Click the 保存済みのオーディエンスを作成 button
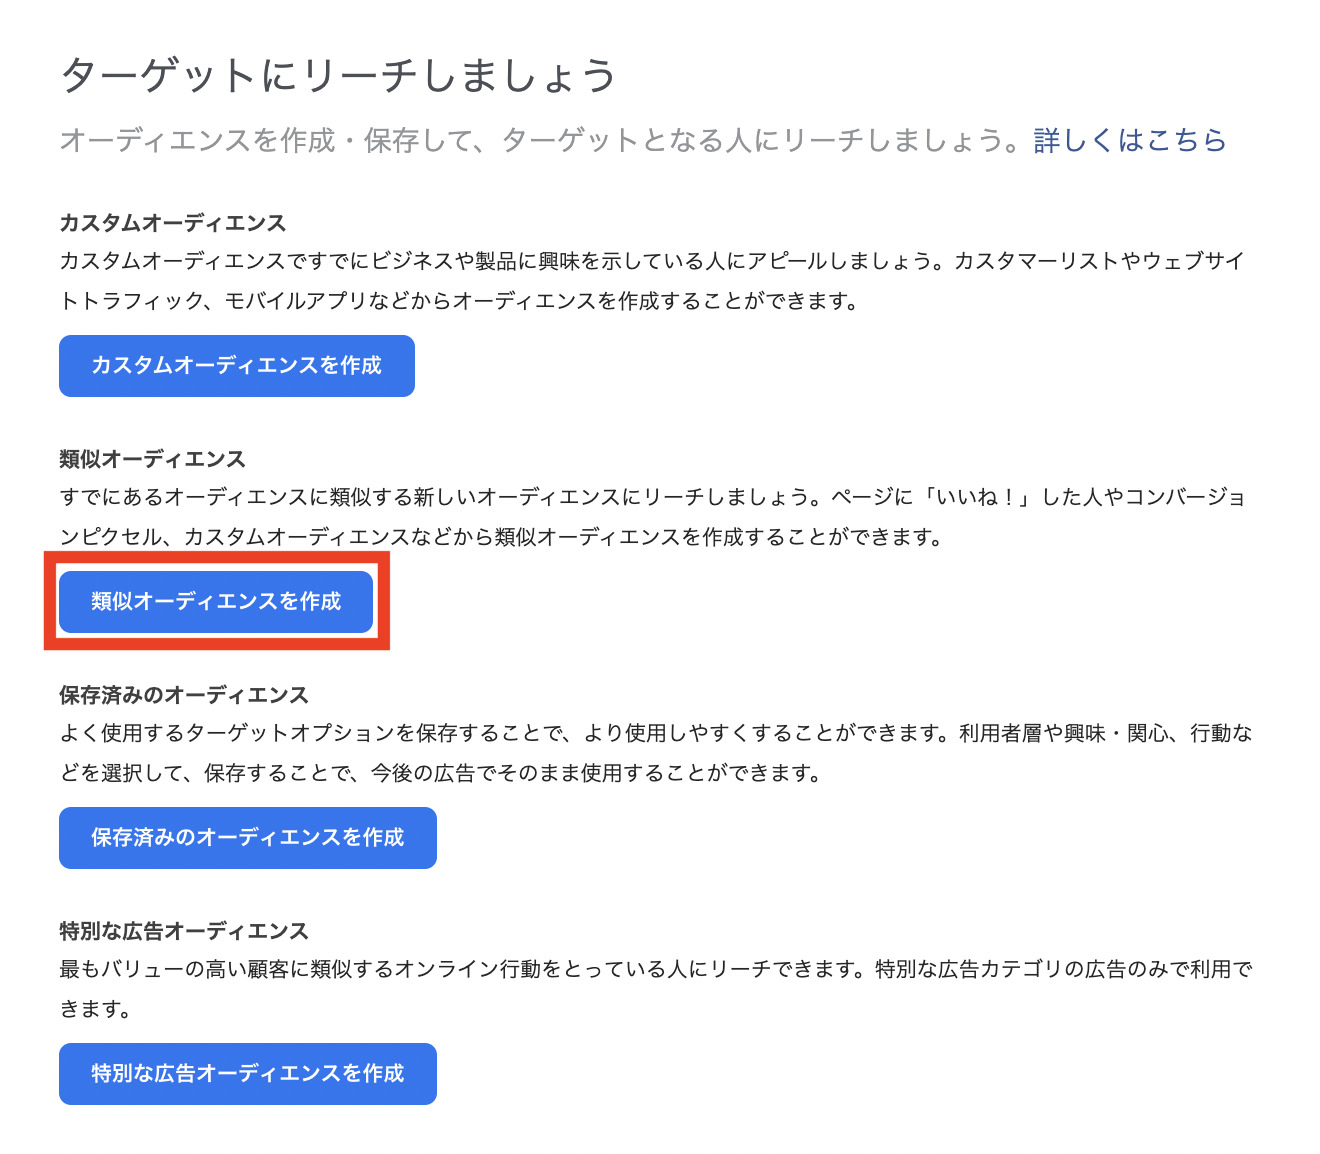The width and height of the screenshot is (1320, 1154). click(248, 838)
